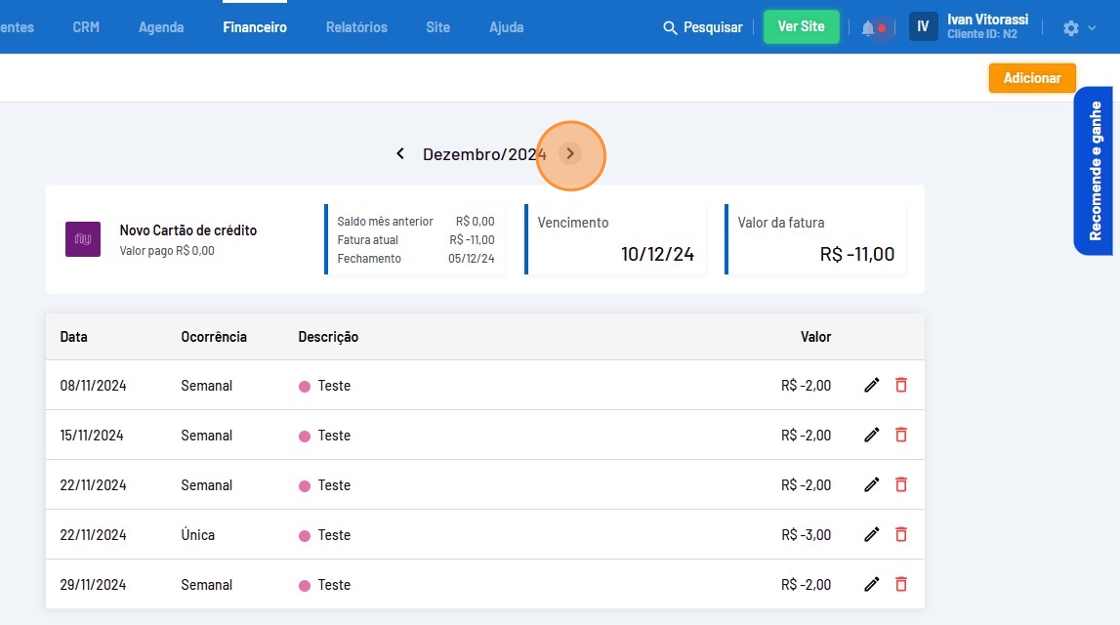Open the notifications bell
1120x625 pixels.
[x=868, y=28]
